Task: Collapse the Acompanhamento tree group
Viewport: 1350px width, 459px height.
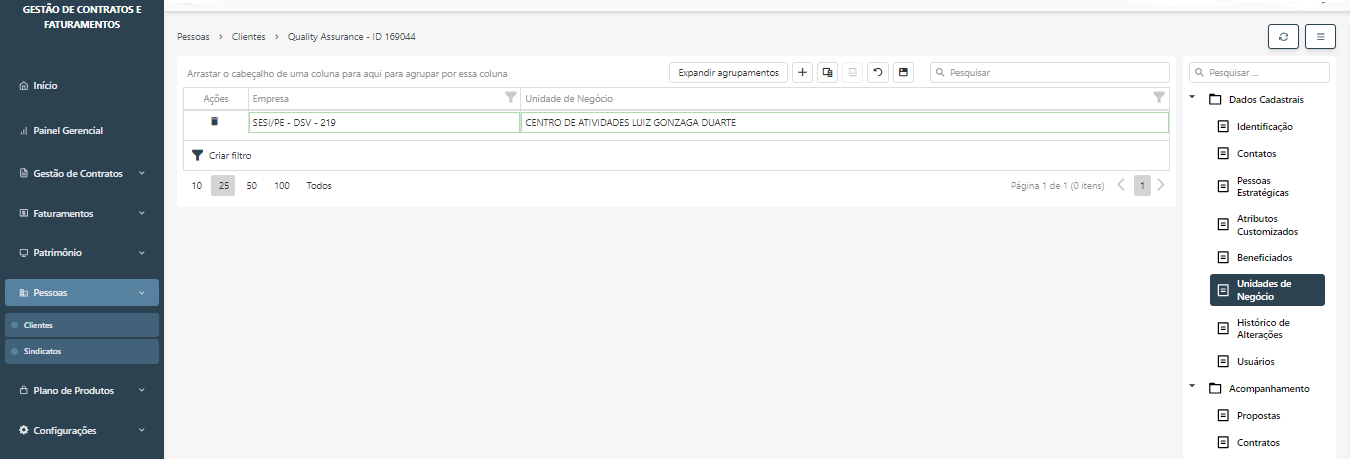Action: (x=1192, y=386)
